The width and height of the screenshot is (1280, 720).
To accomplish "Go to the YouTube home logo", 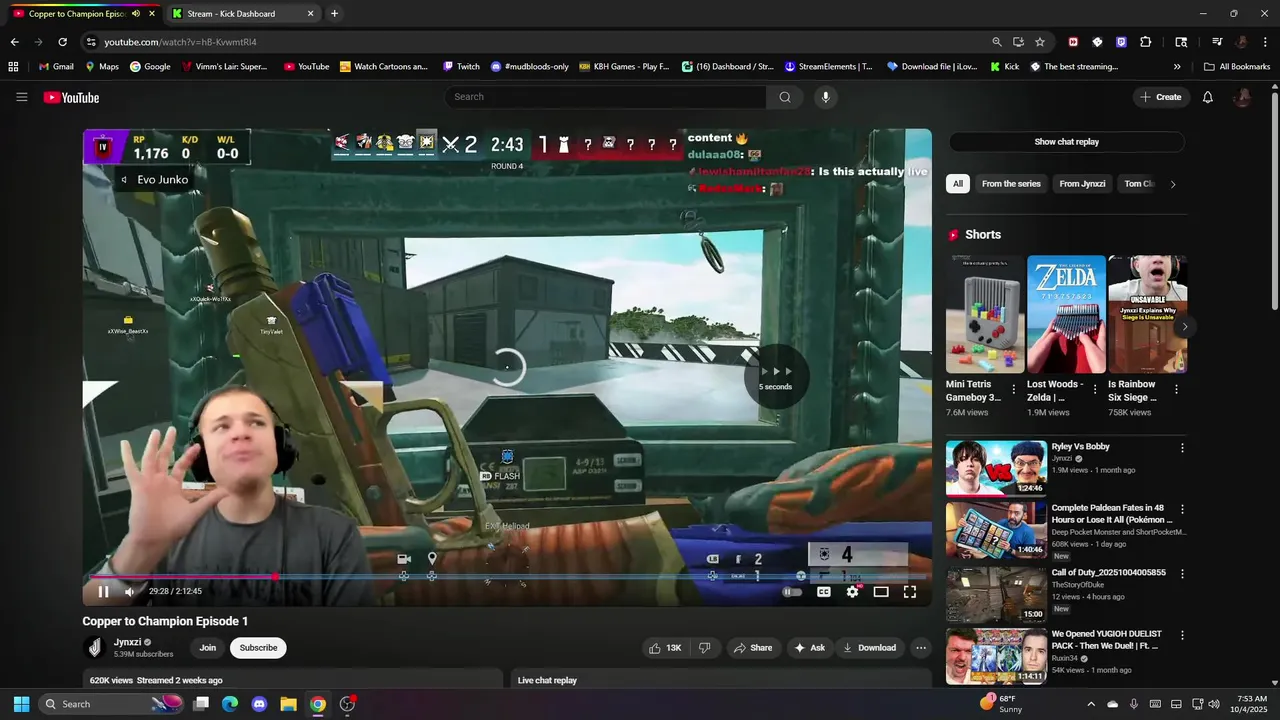I will pyautogui.click(x=71, y=97).
